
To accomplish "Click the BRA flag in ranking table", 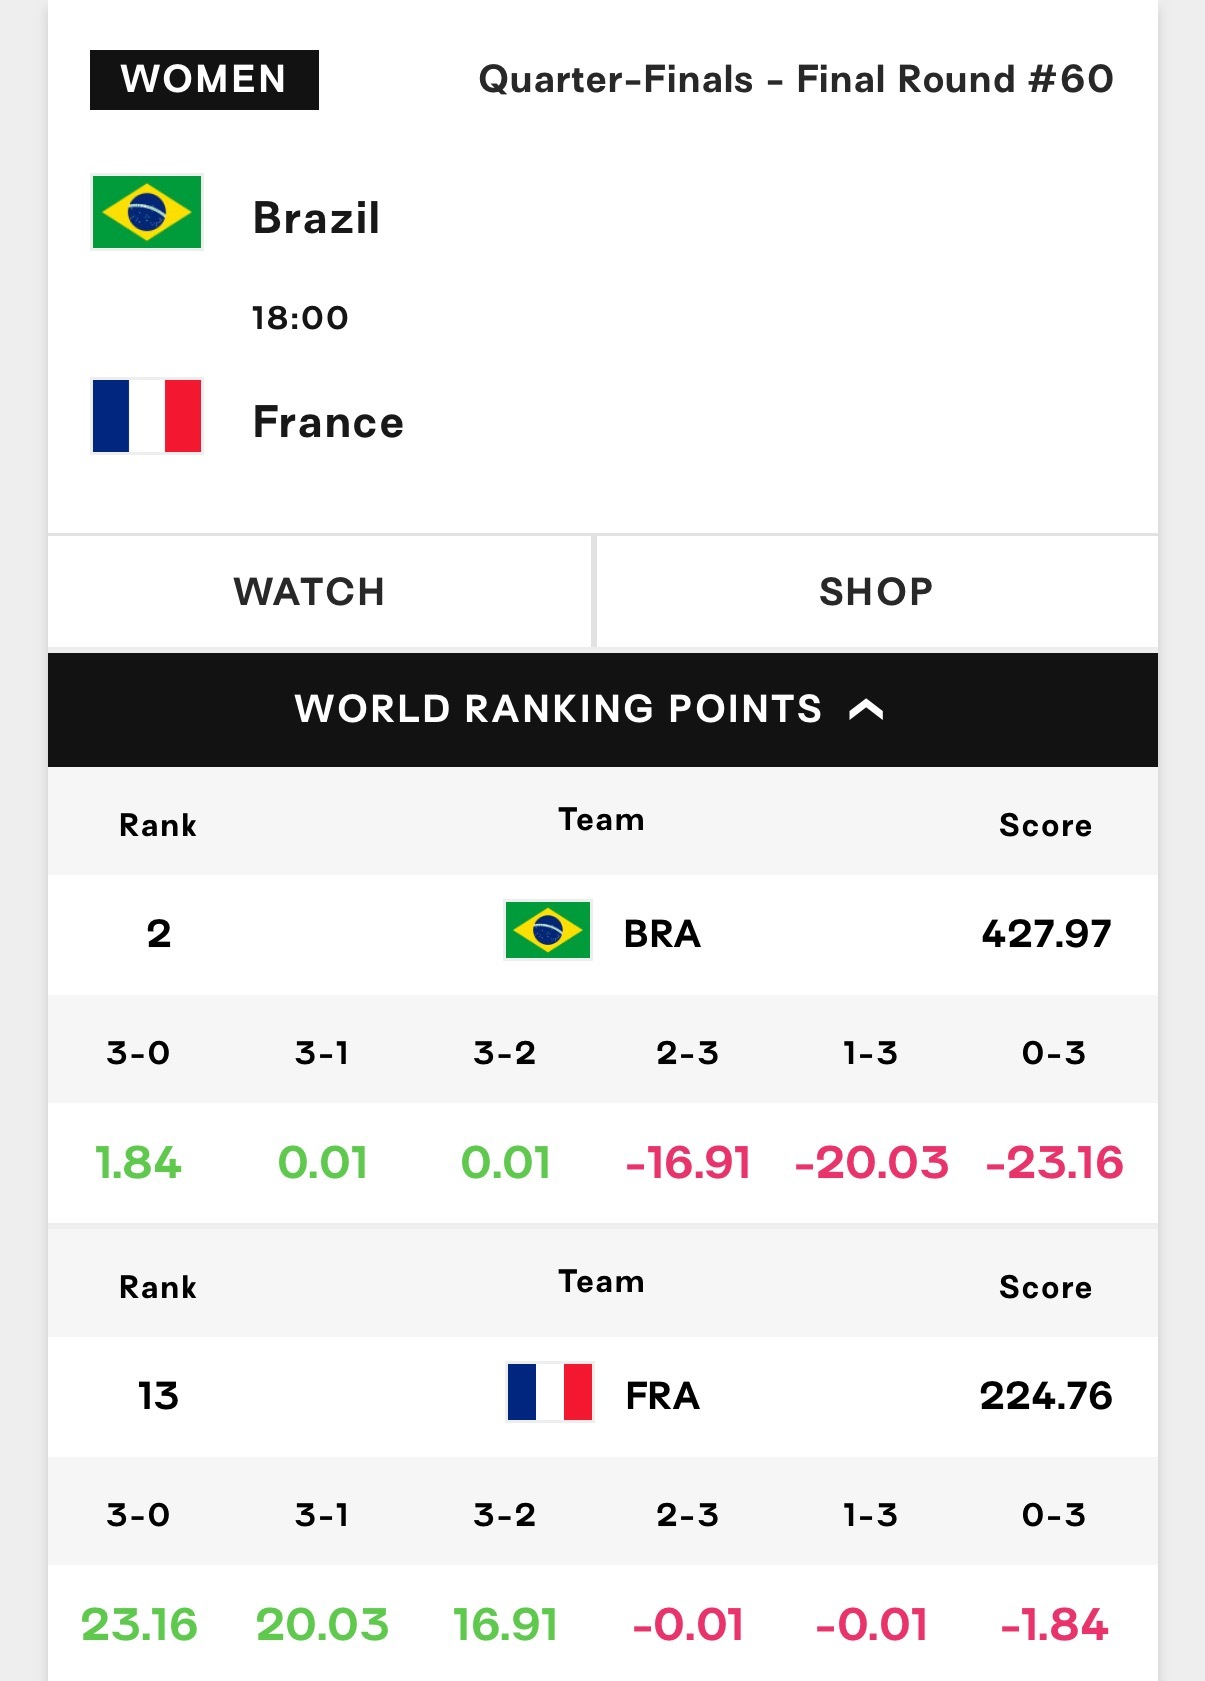I will (x=548, y=930).
